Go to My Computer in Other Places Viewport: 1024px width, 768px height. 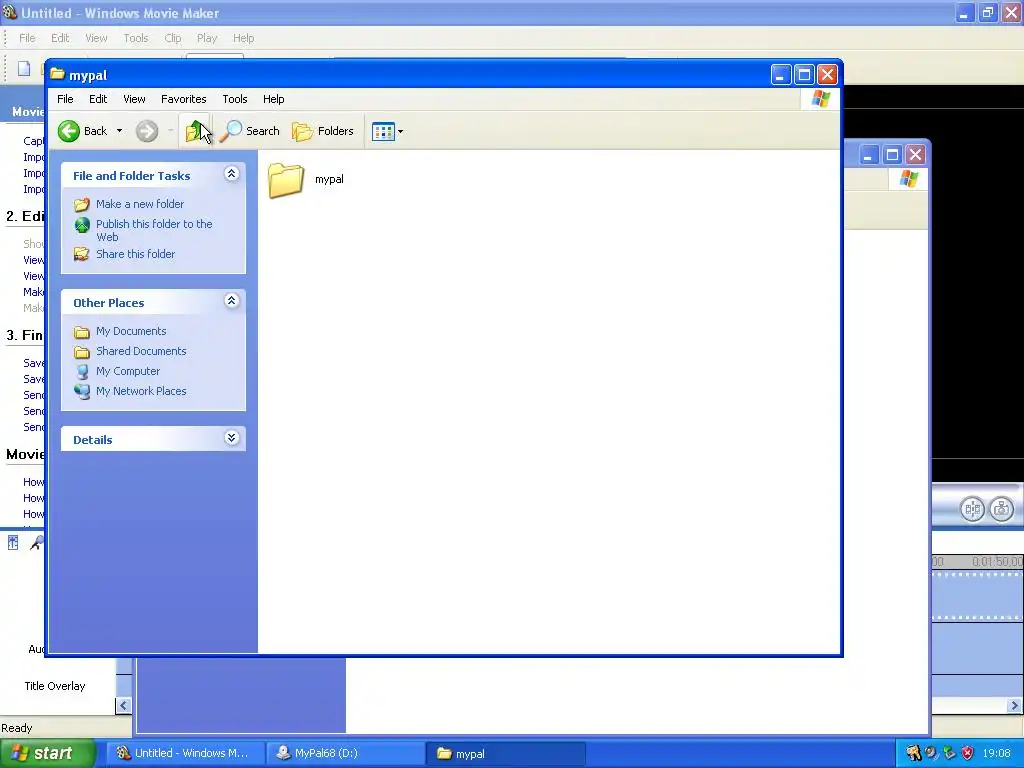click(127, 371)
